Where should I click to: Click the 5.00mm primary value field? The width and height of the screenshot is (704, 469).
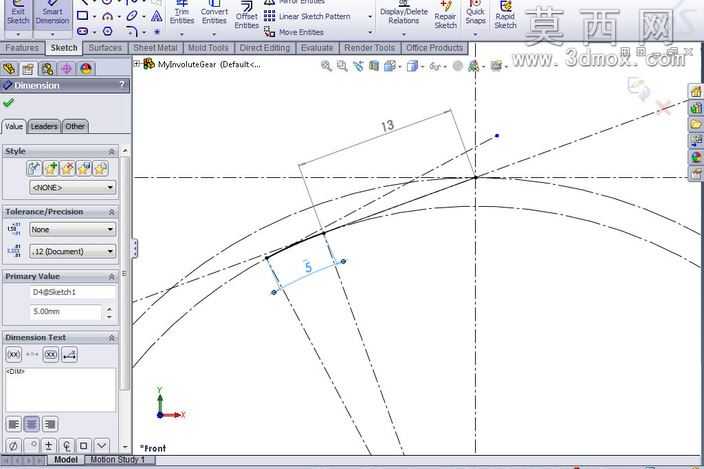tap(66, 311)
